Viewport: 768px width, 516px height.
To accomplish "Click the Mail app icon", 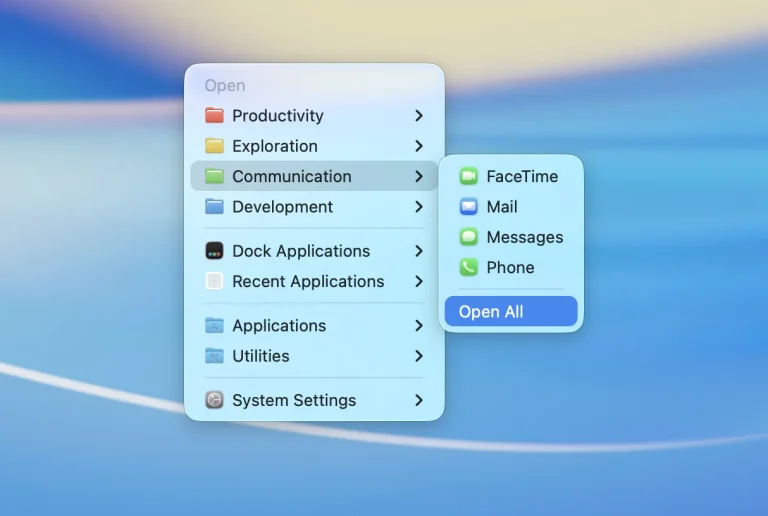I will [x=469, y=207].
